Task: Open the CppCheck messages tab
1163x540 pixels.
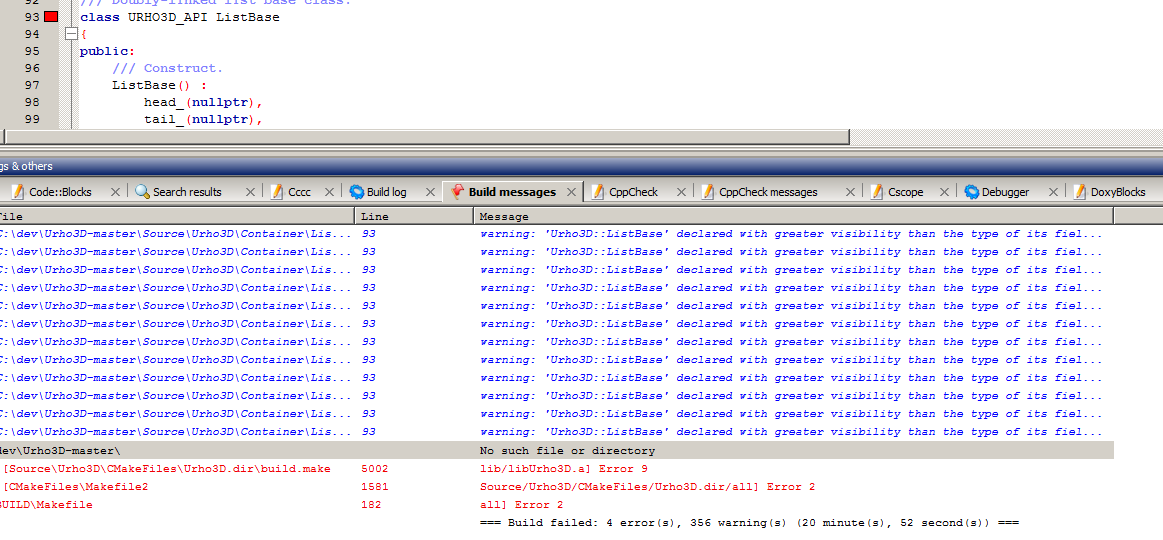Action: click(x=768, y=192)
